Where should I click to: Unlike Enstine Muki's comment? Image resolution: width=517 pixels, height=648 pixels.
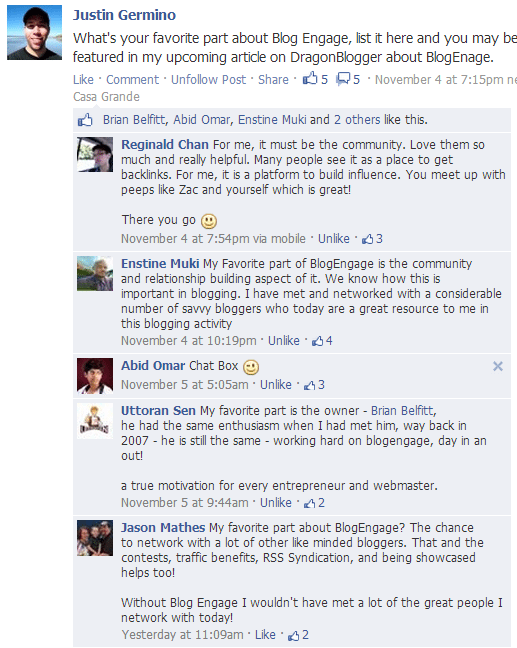(284, 341)
